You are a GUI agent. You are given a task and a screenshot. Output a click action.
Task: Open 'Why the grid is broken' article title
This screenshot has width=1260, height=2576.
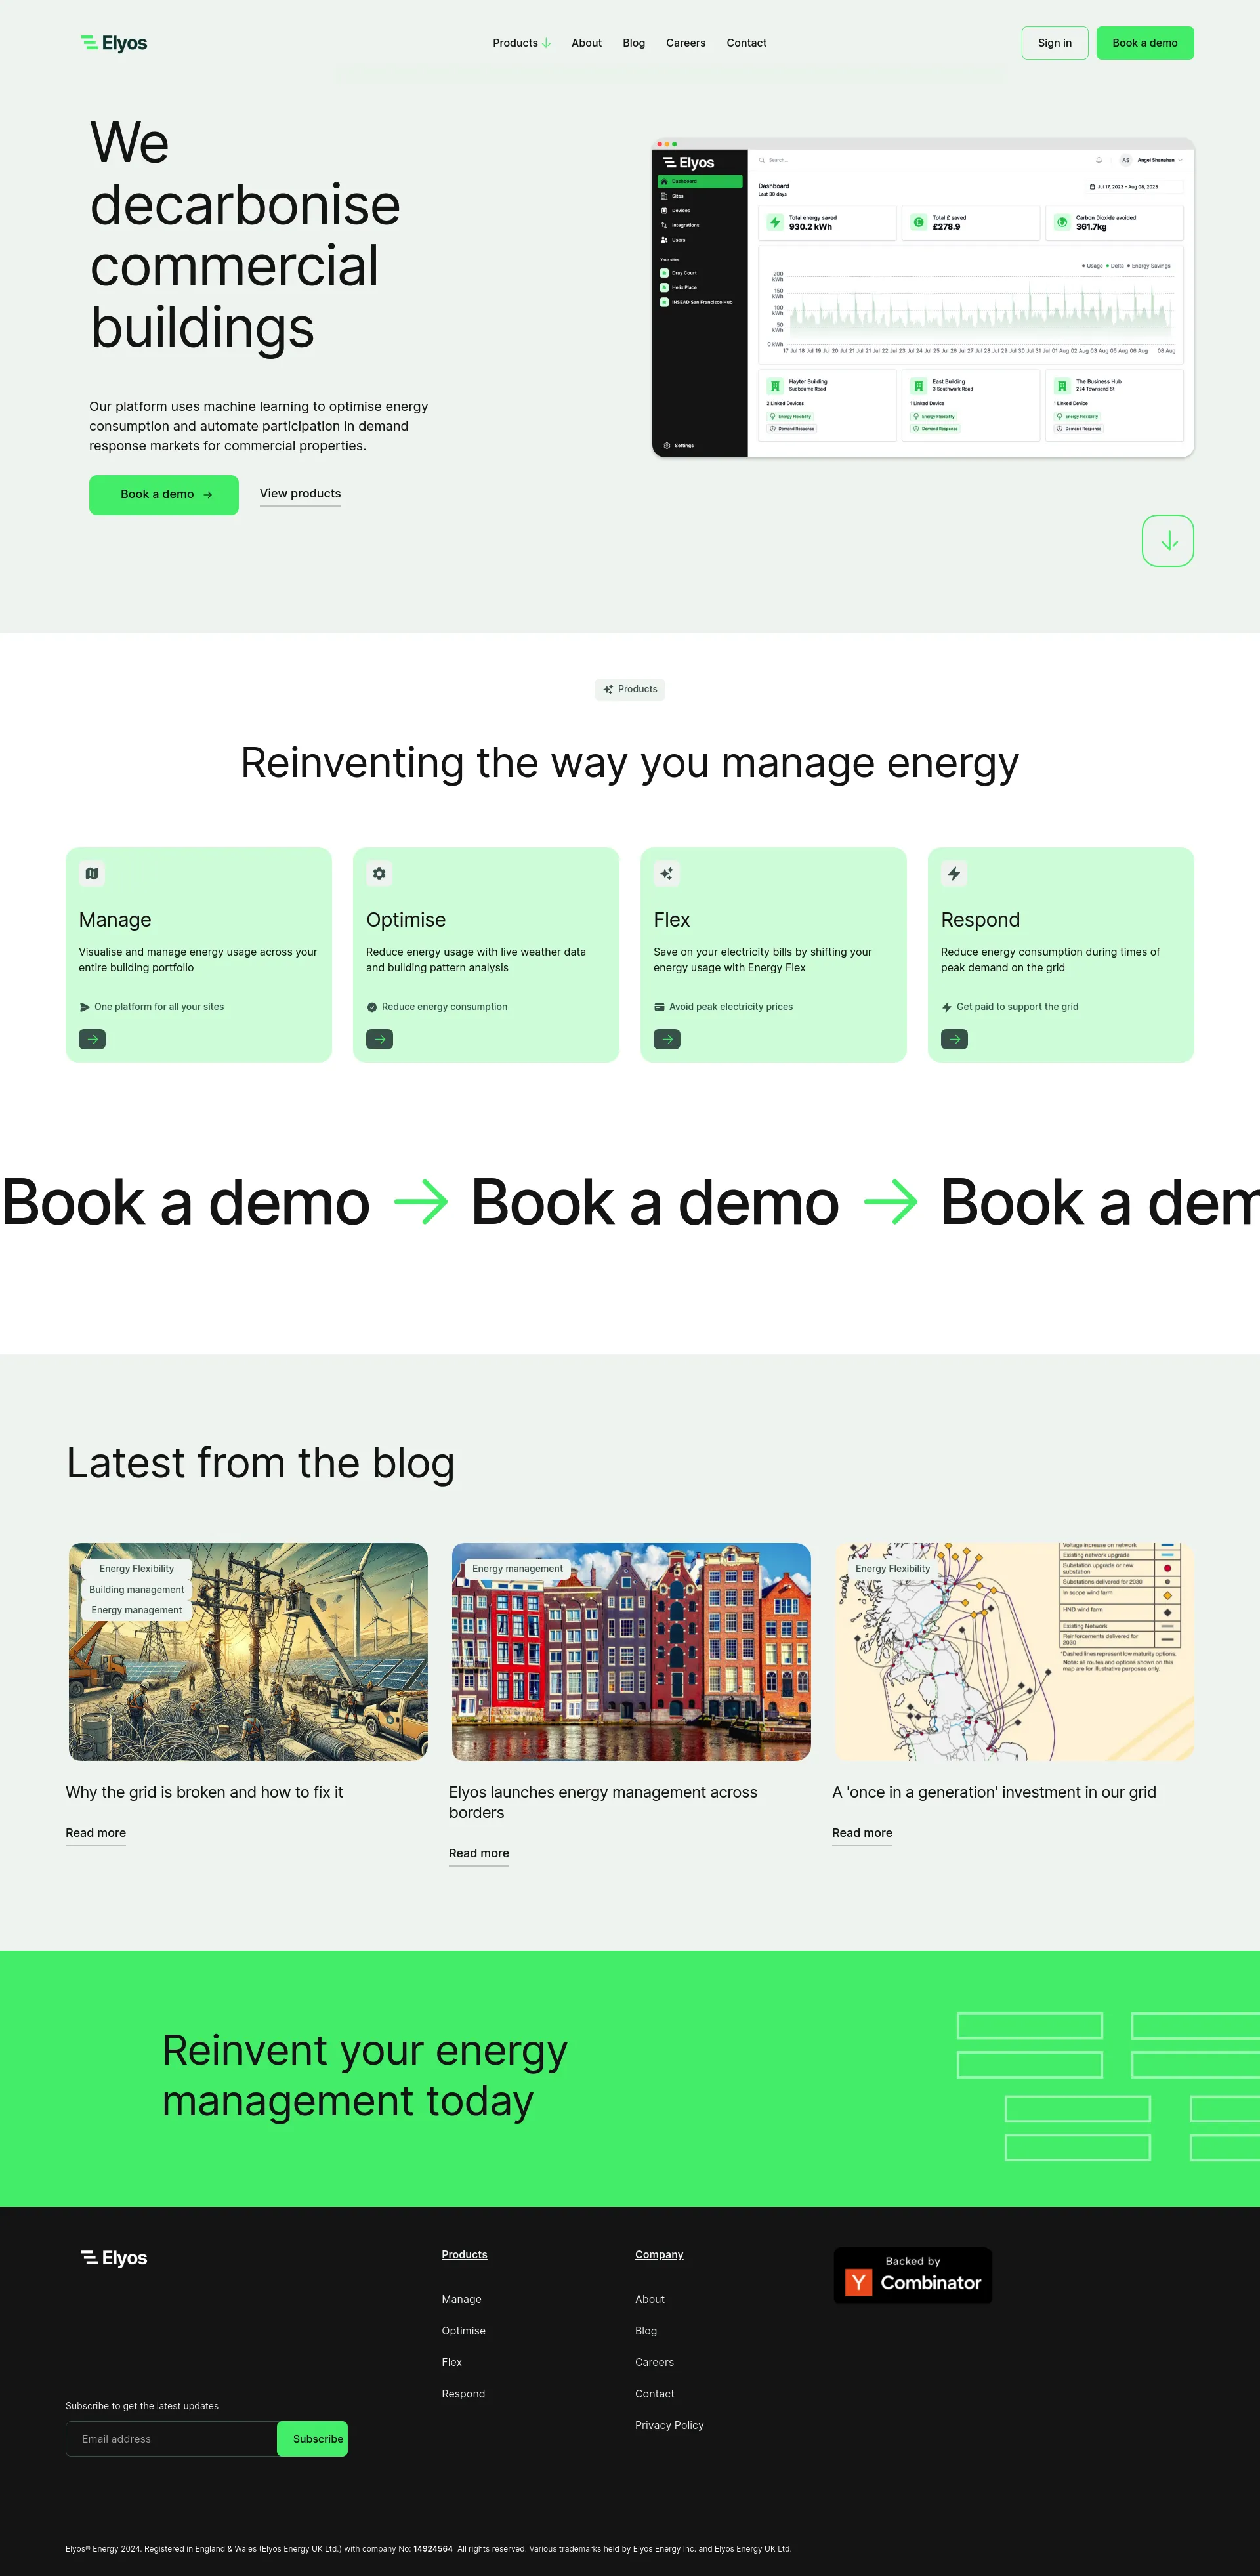(x=204, y=1792)
